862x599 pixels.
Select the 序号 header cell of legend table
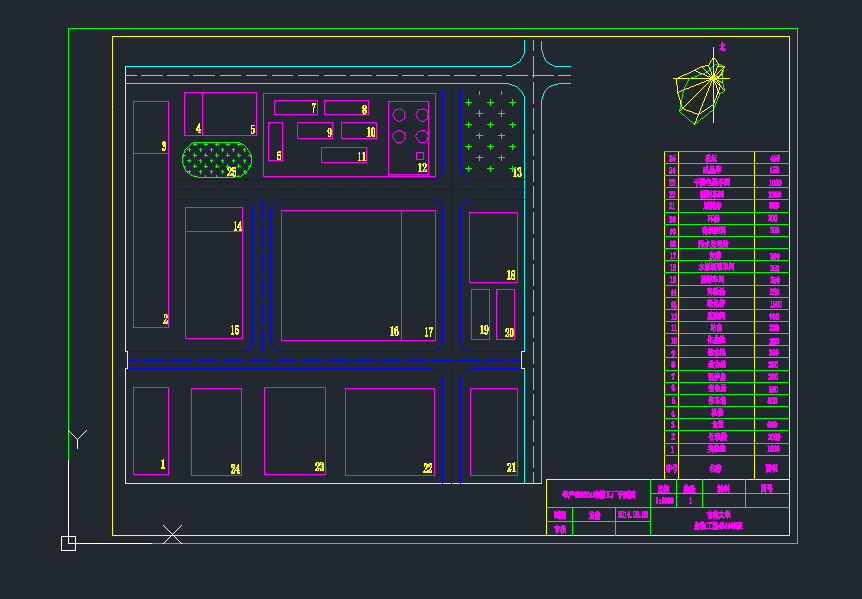(672, 467)
